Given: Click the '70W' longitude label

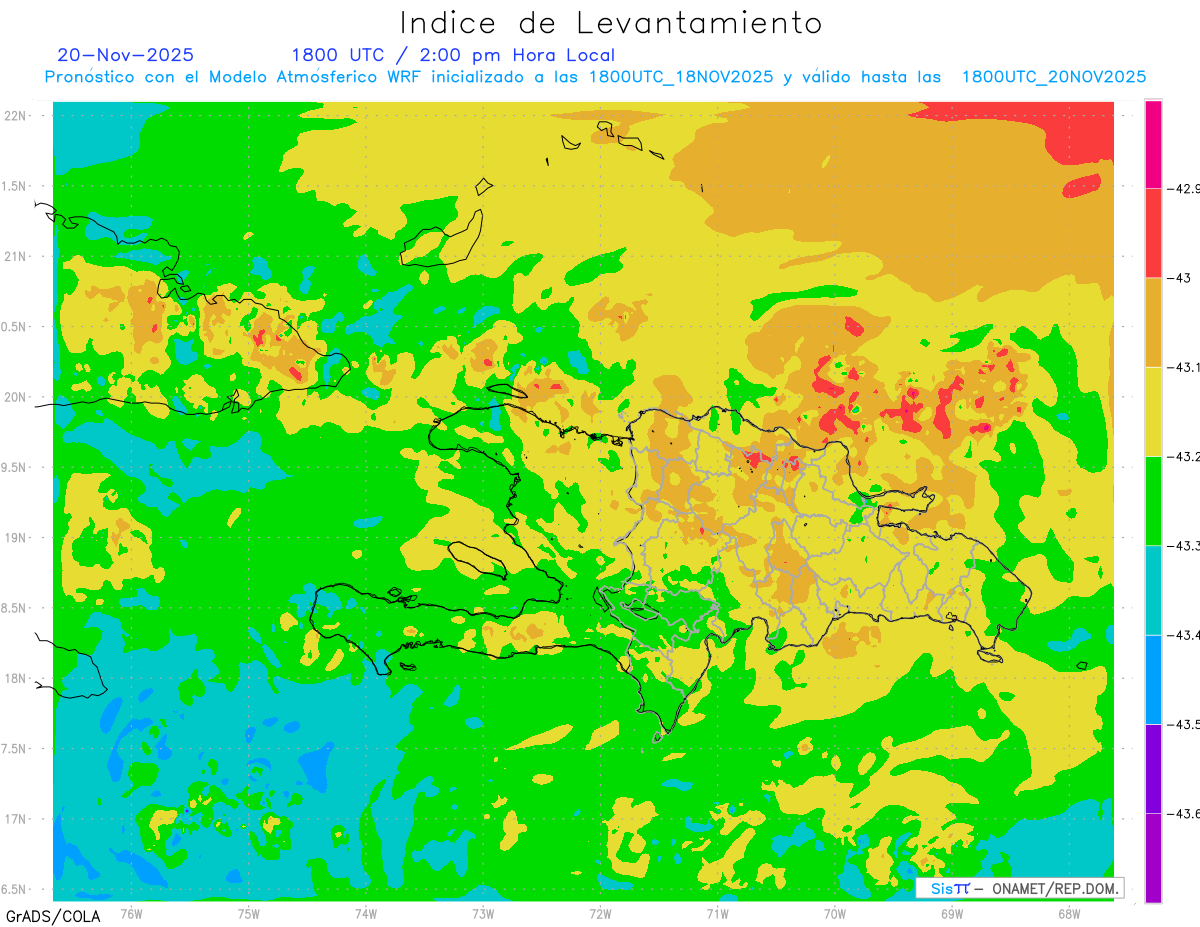Looking at the screenshot, I should point(835,913).
